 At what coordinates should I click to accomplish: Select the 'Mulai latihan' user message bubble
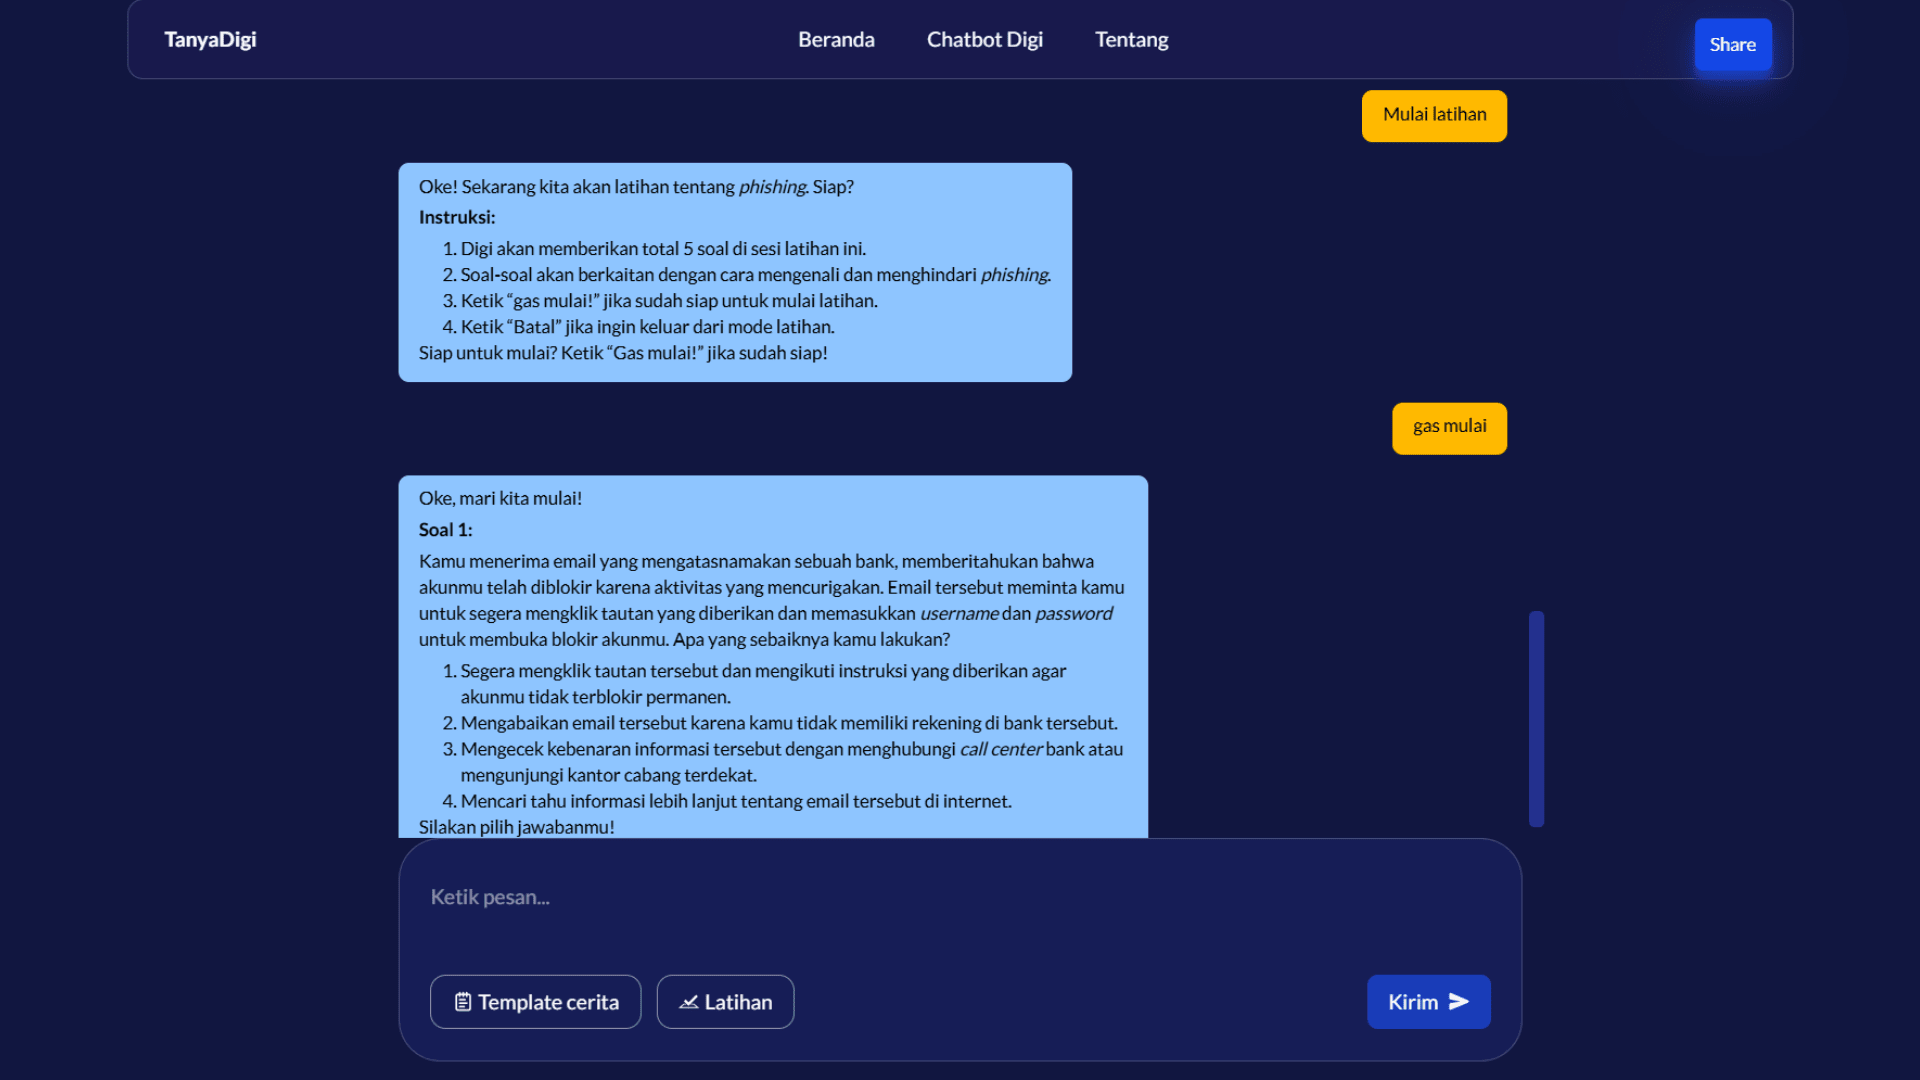[x=1434, y=115]
